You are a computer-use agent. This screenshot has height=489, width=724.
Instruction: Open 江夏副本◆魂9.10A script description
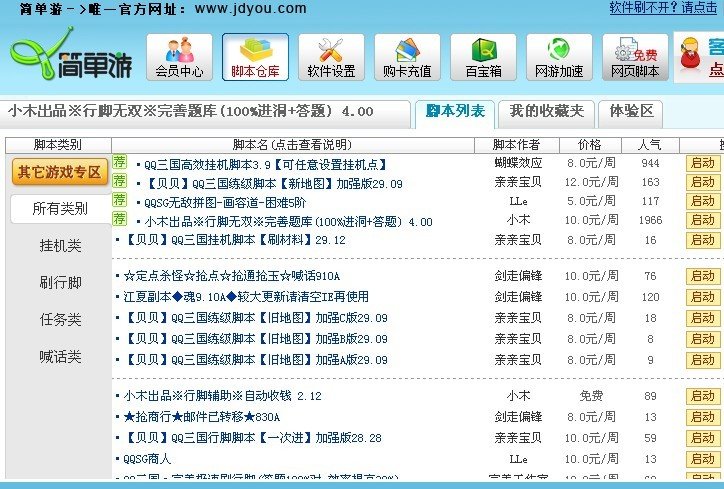(x=246, y=296)
